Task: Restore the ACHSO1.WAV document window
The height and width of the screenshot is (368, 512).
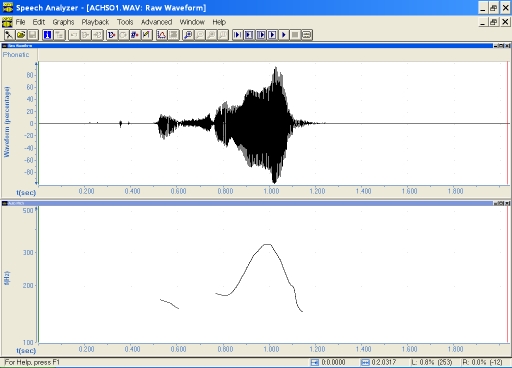Action: (x=494, y=22)
